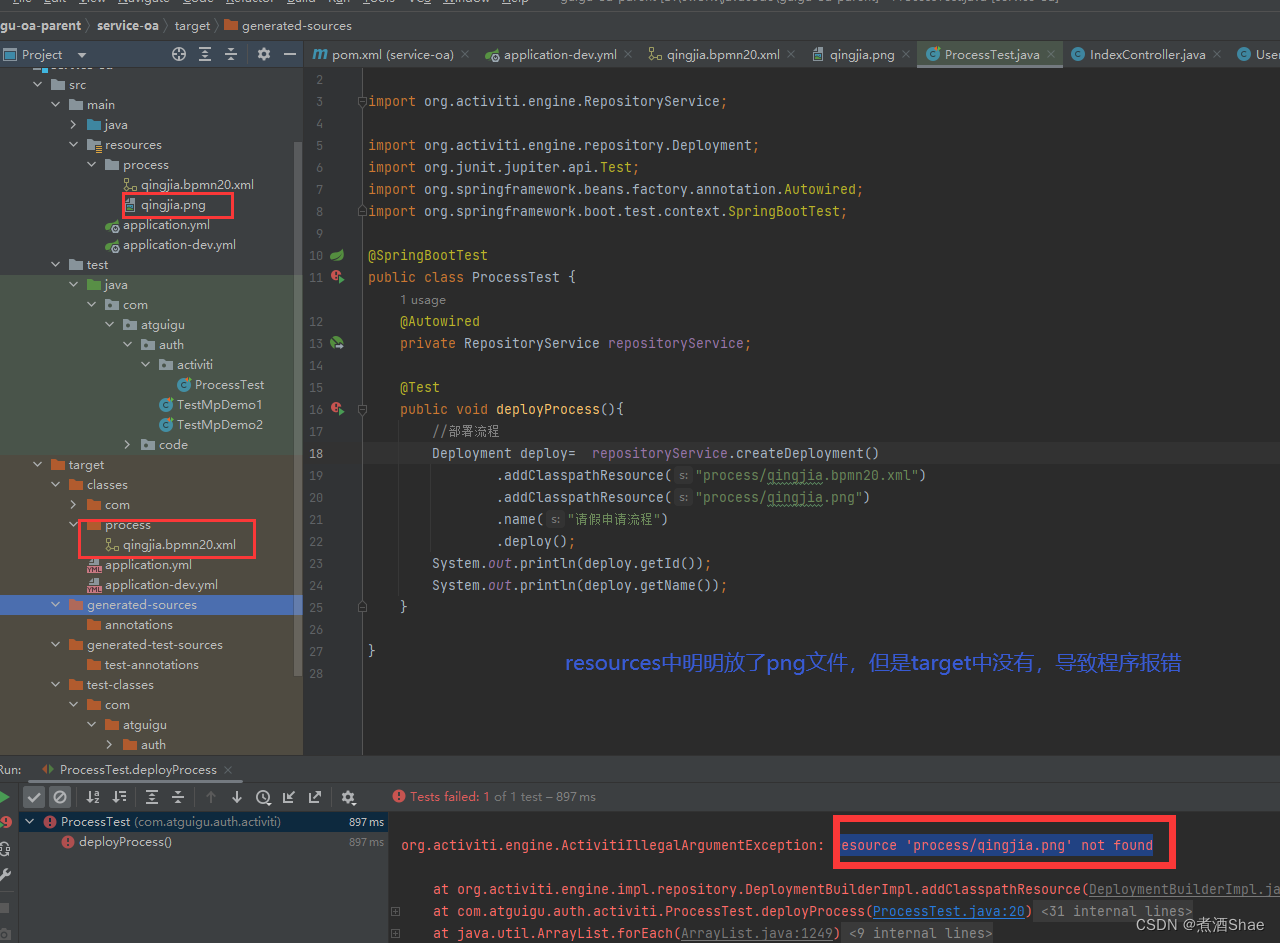This screenshot has width=1280, height=943.
Task: Expand the code package folder
Action: 128,445
